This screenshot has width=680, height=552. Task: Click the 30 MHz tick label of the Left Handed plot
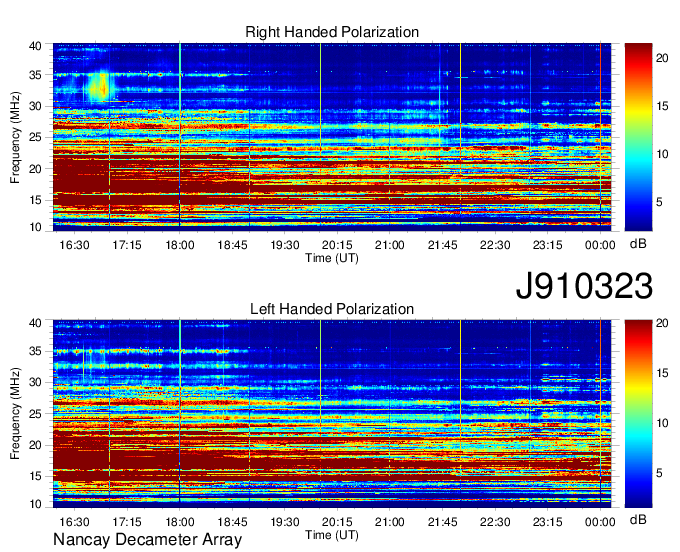tap(35, 382)
